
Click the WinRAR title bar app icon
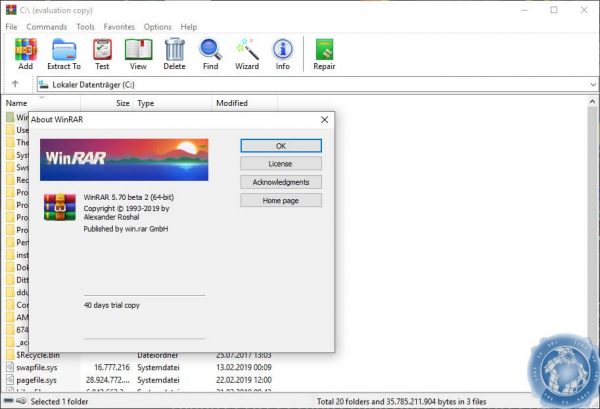point(11,10)
